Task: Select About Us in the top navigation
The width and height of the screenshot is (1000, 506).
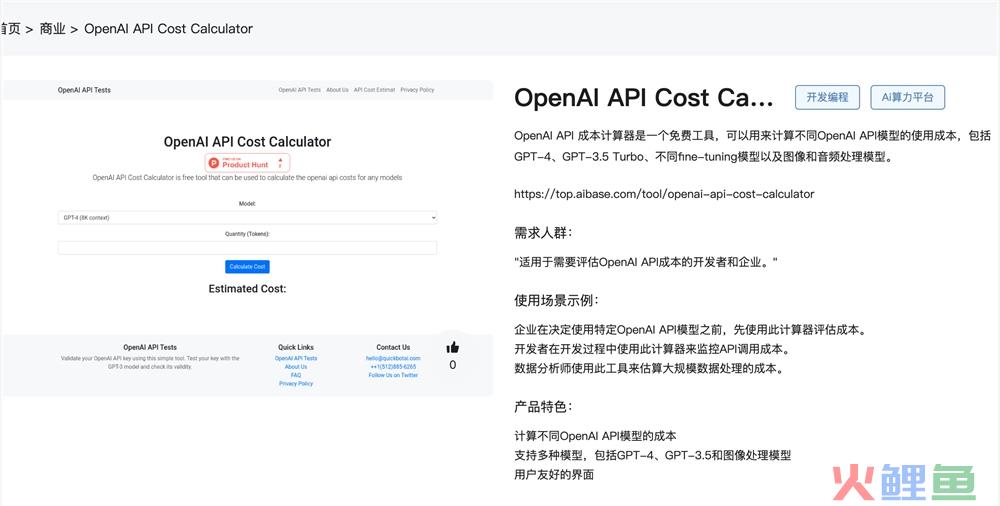Action: click(337, 90)
